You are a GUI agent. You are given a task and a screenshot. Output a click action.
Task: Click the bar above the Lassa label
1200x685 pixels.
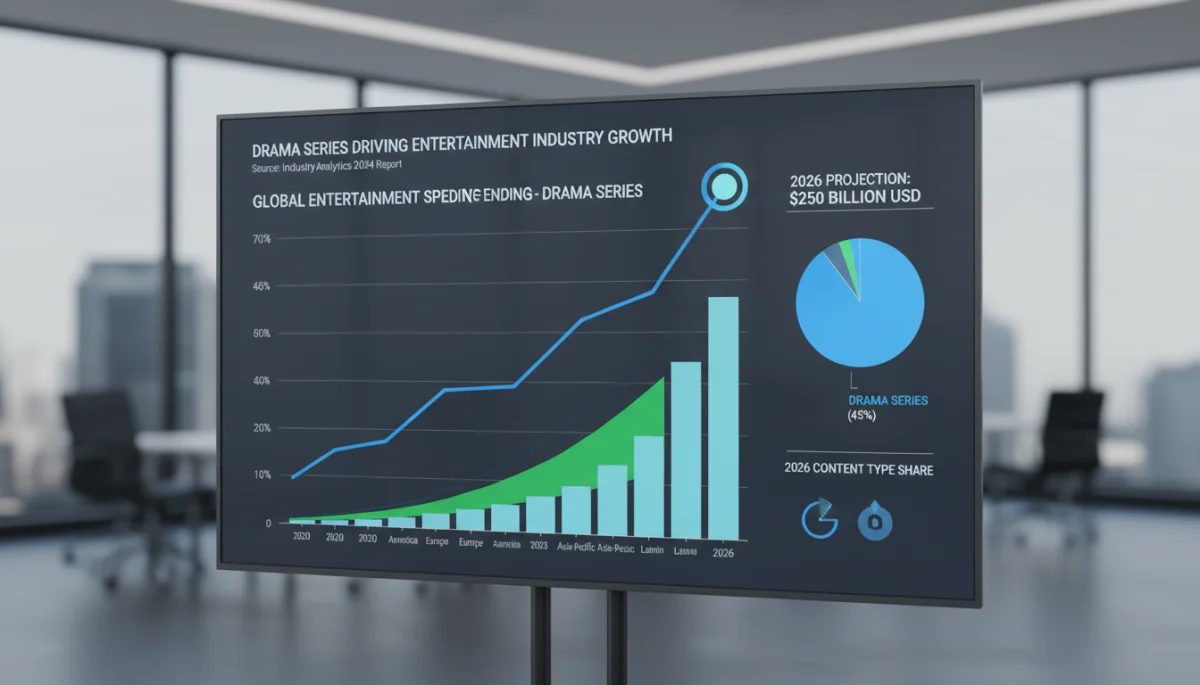(686, 449)
